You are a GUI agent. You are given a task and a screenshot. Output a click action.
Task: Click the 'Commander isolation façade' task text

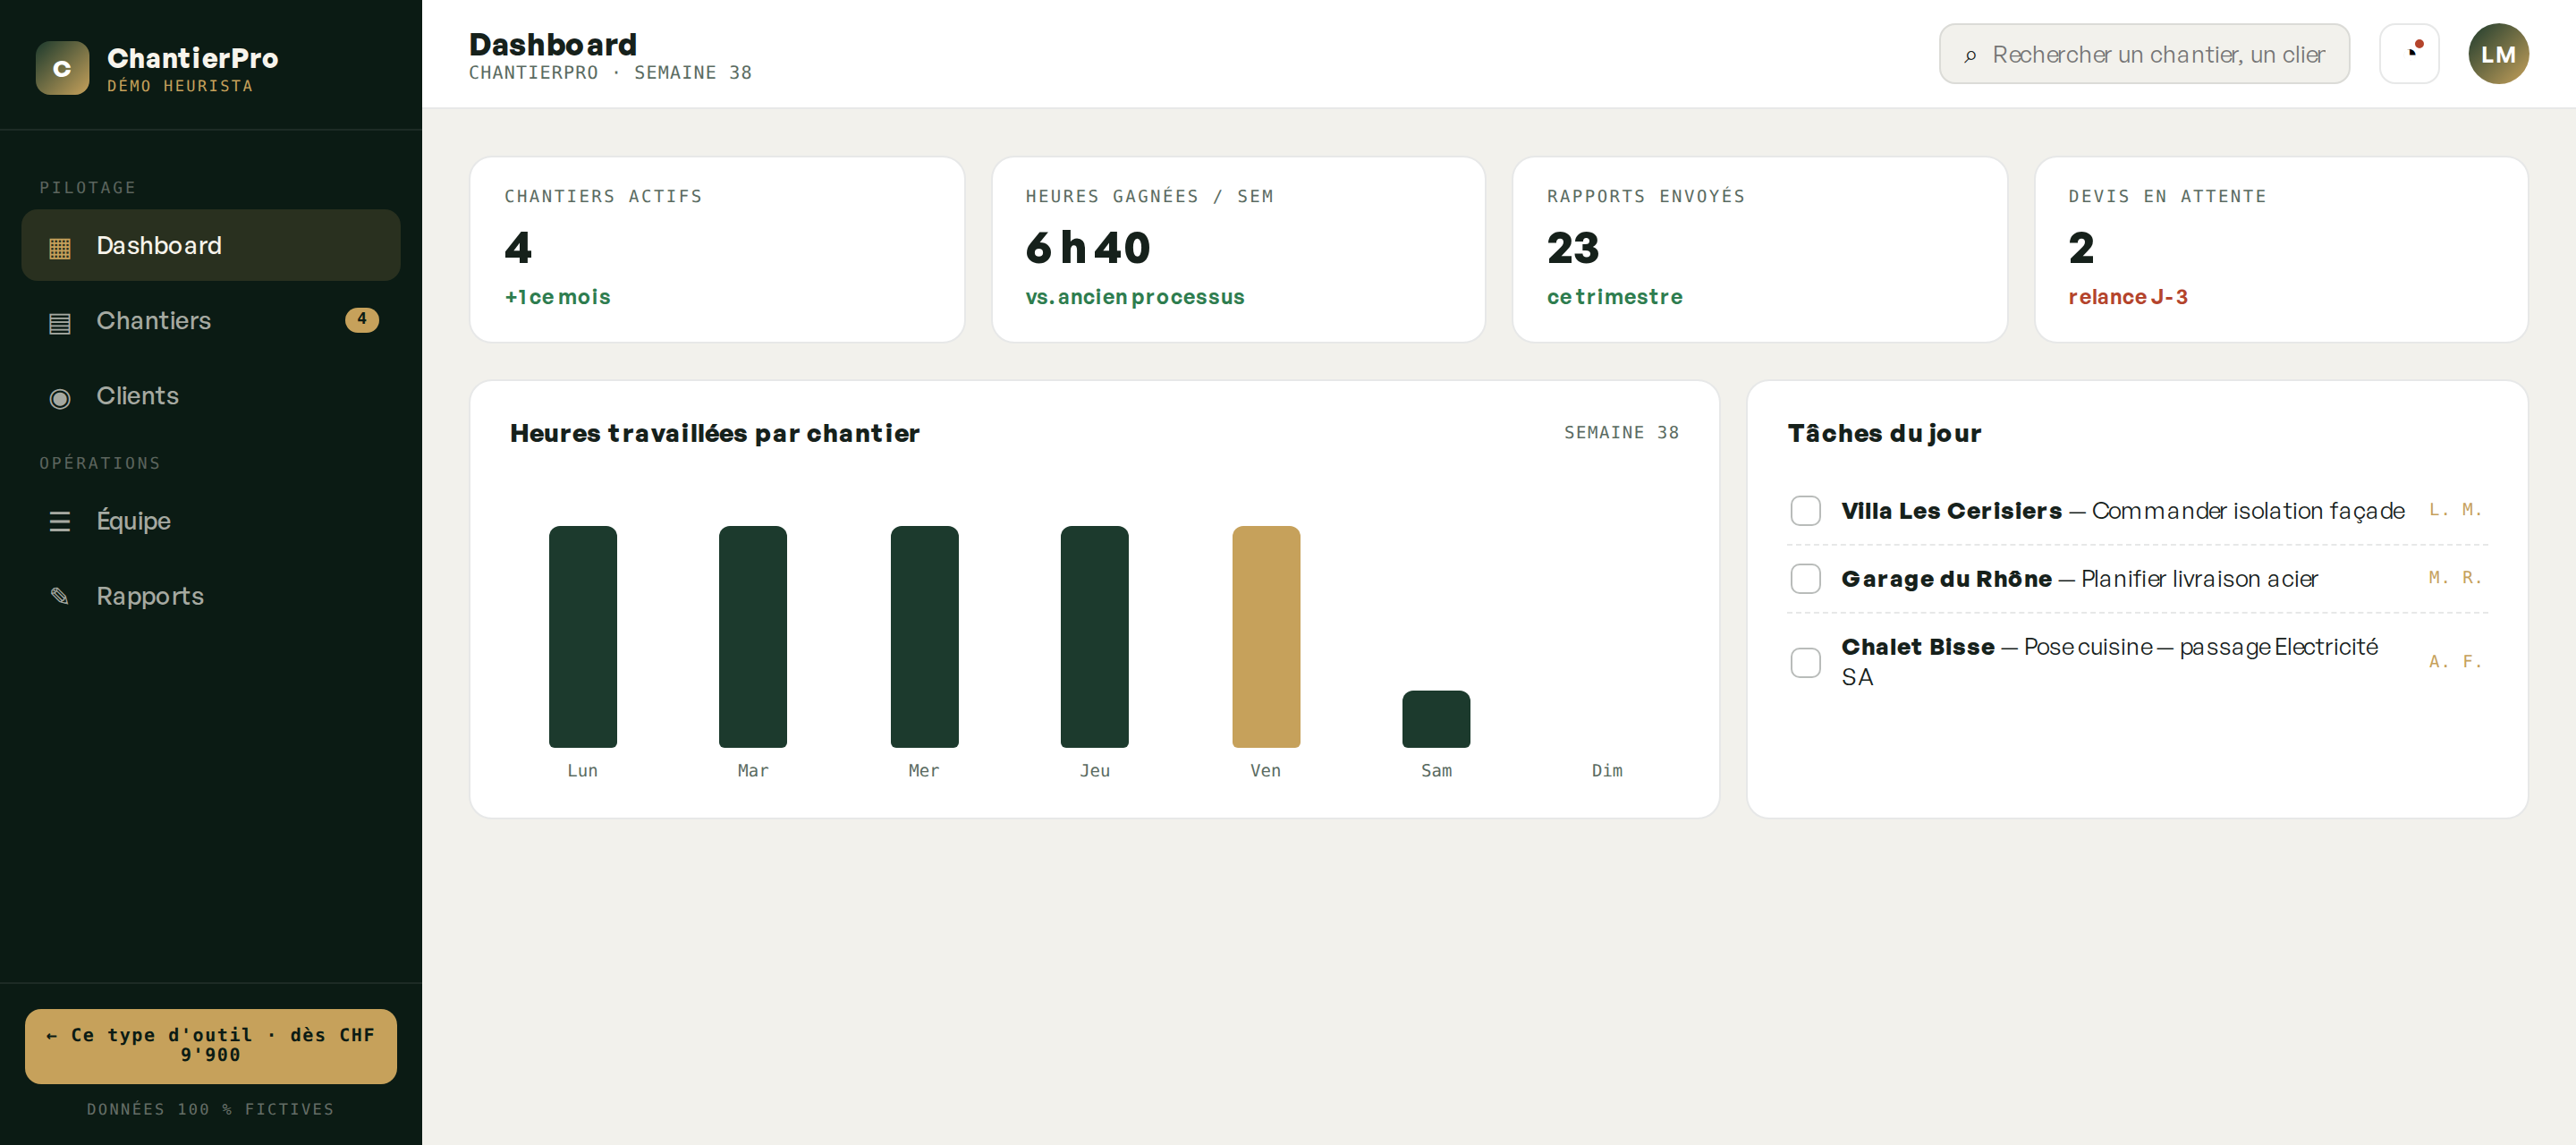pyautogui.click(x=2248, y=511)
